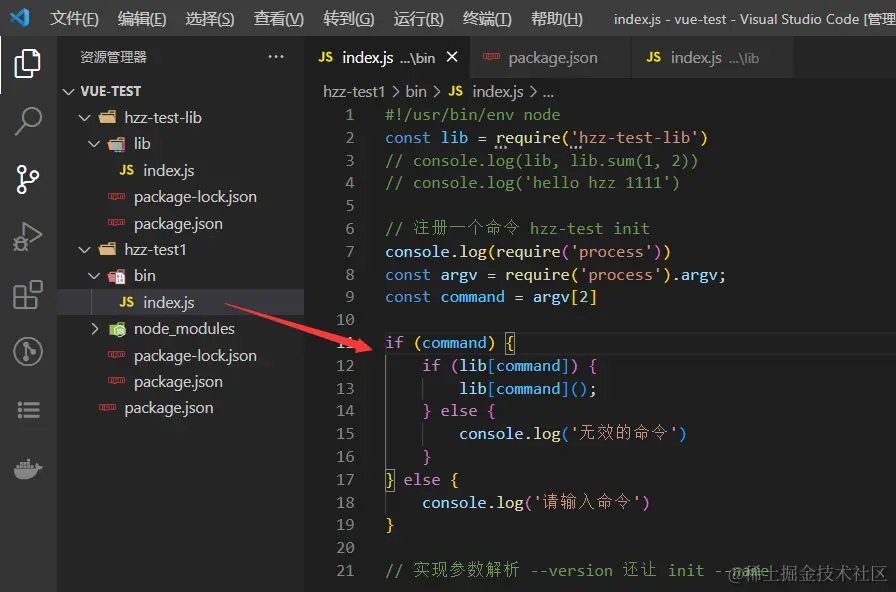The width and height of the screenshot is (896, 592).
Task: Open the 终端(T) menu
Action: 487,19
